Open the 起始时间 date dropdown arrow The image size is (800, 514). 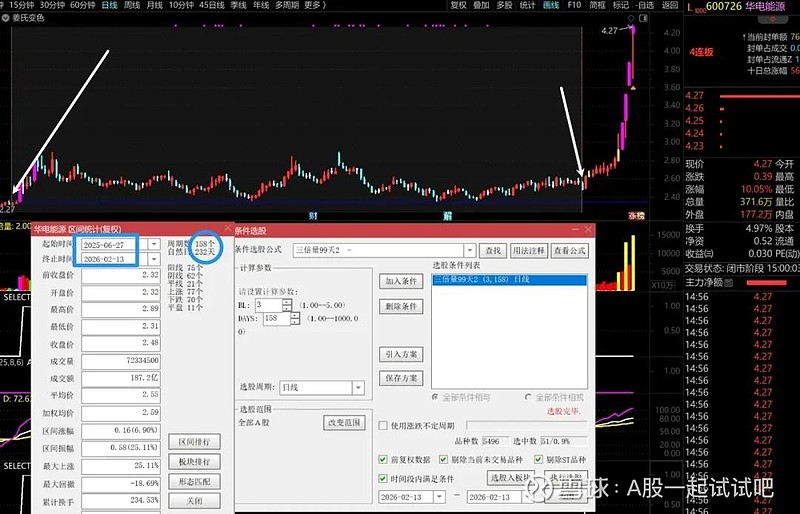(154, 244)
